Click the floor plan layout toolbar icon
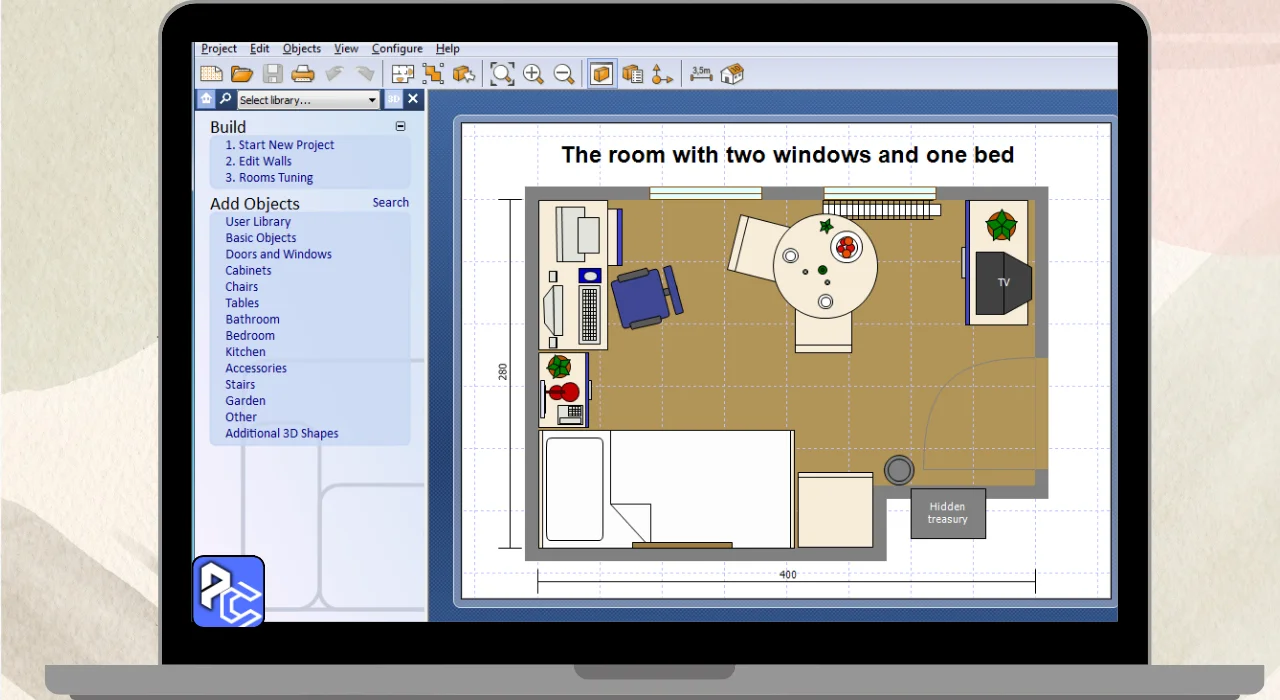The height and width of the screenshot is (700, 1280). point(402,74)
